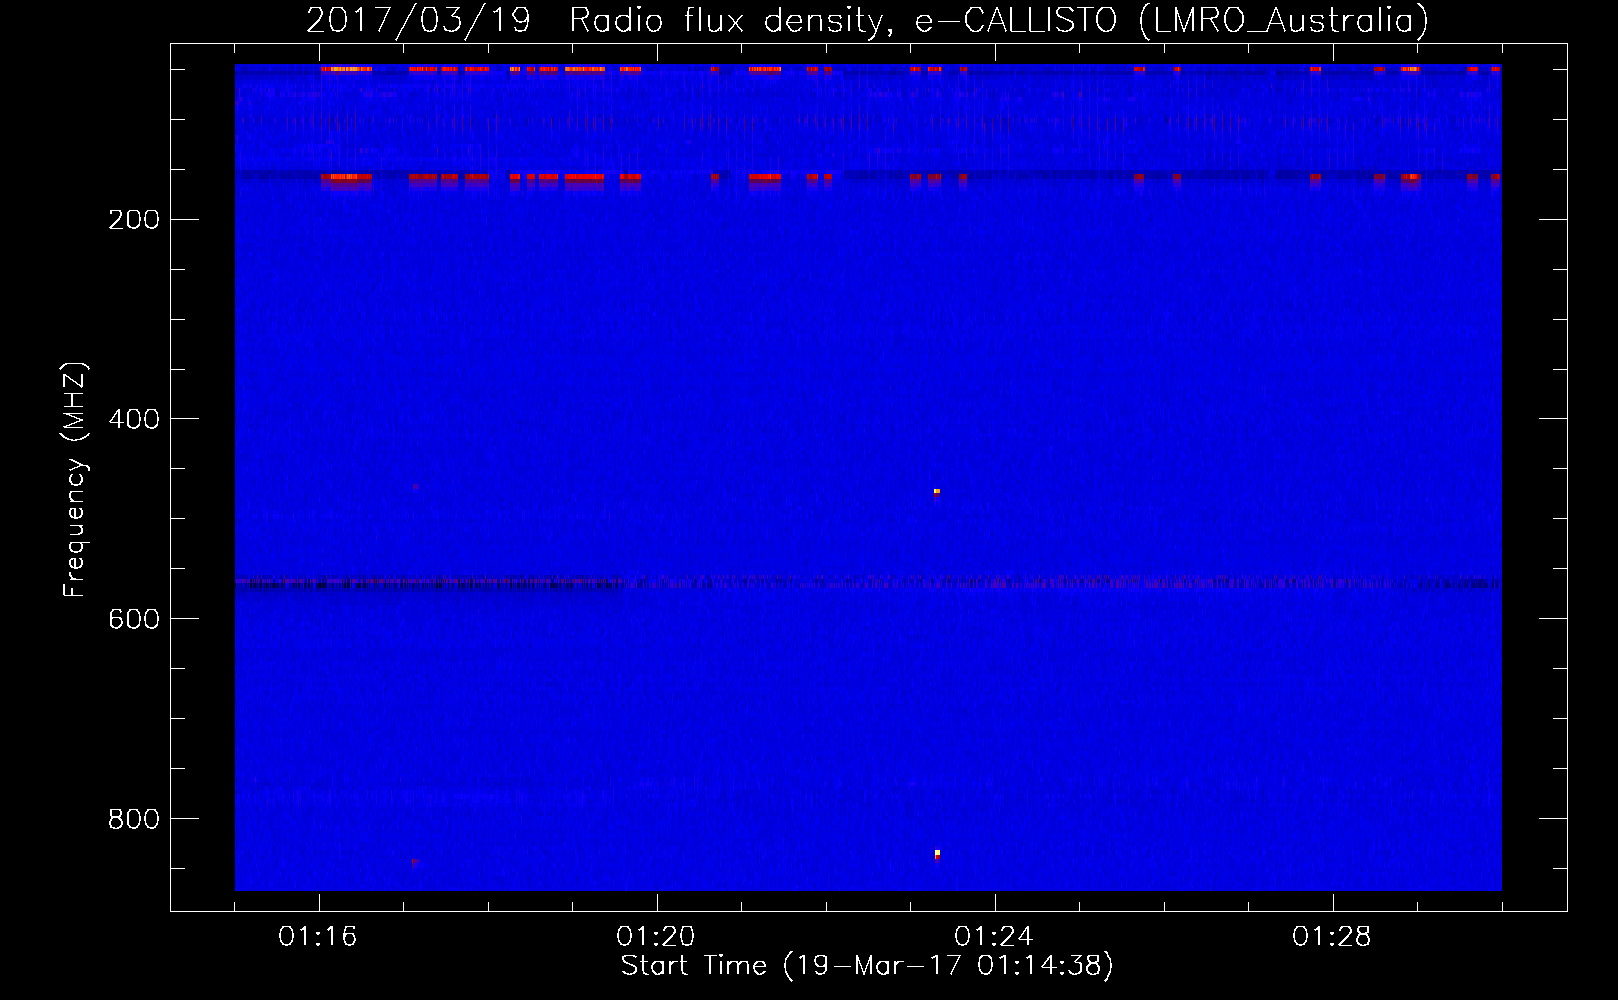
Task: Click the 01:20 time tick label
Action: click(656, 937)
